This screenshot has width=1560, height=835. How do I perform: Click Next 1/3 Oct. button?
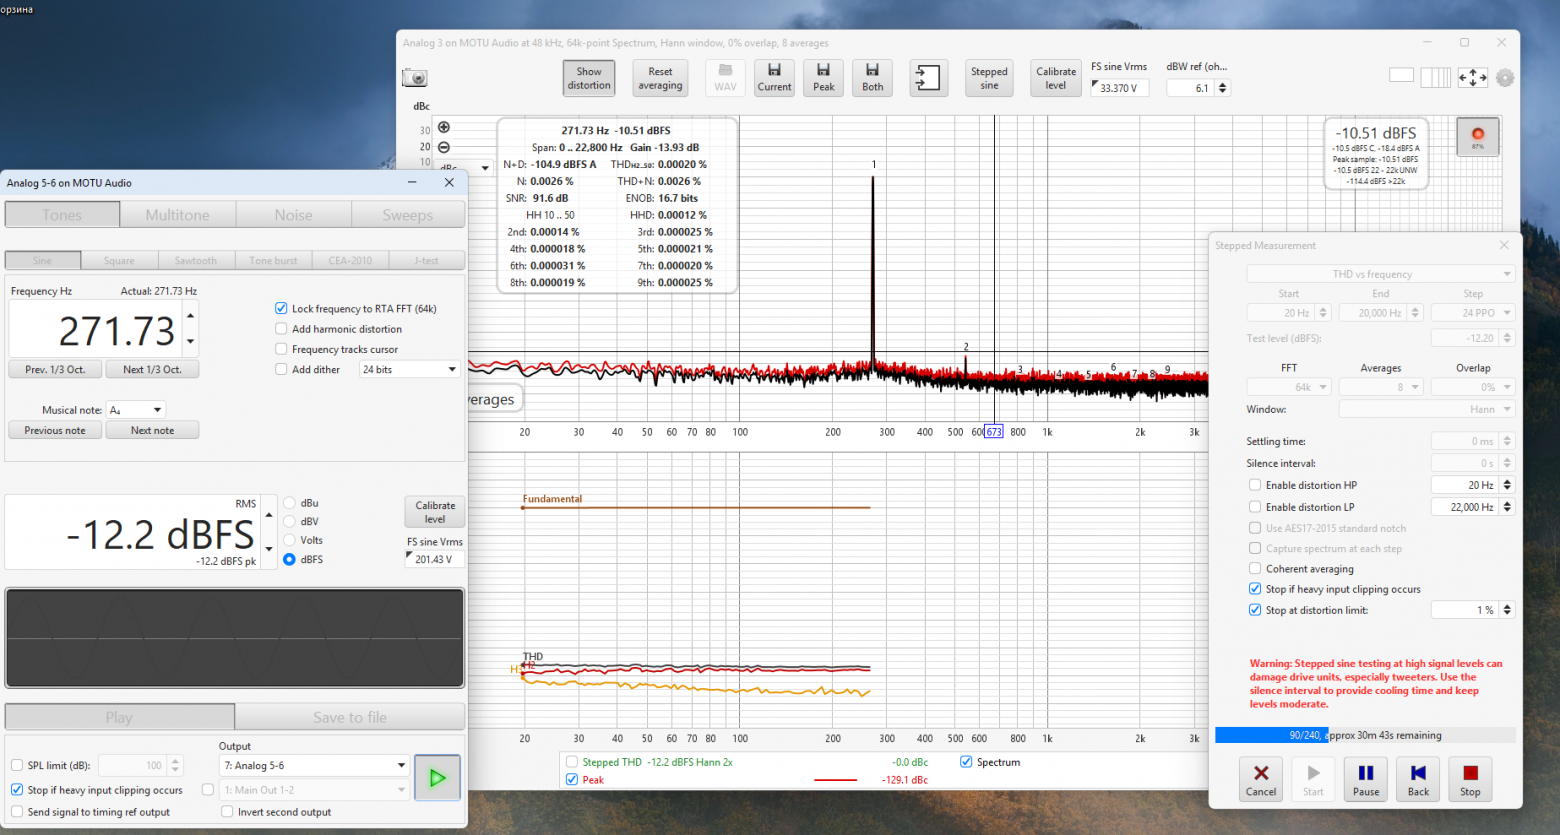(x=152, y=369)
